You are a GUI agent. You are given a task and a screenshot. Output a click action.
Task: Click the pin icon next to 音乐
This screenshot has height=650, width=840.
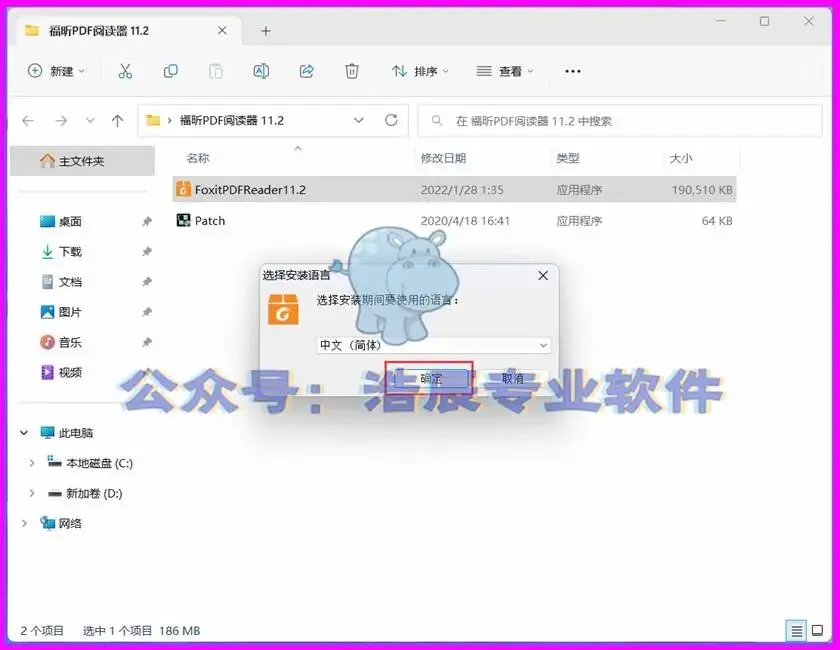pos(147,342)
